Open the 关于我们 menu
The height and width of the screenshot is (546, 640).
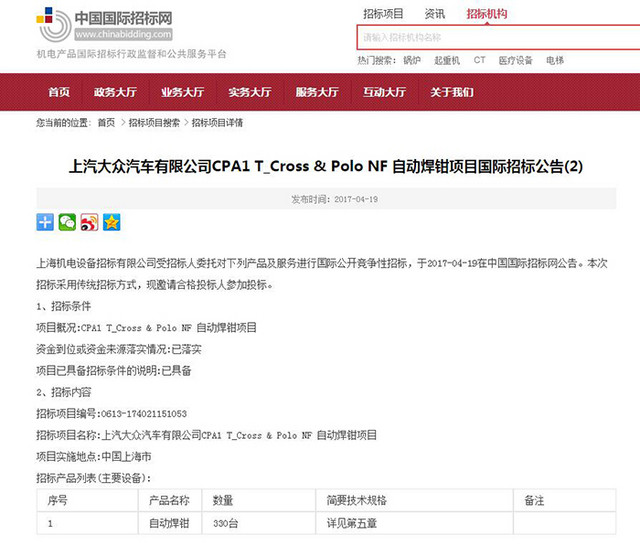[452, 92]
